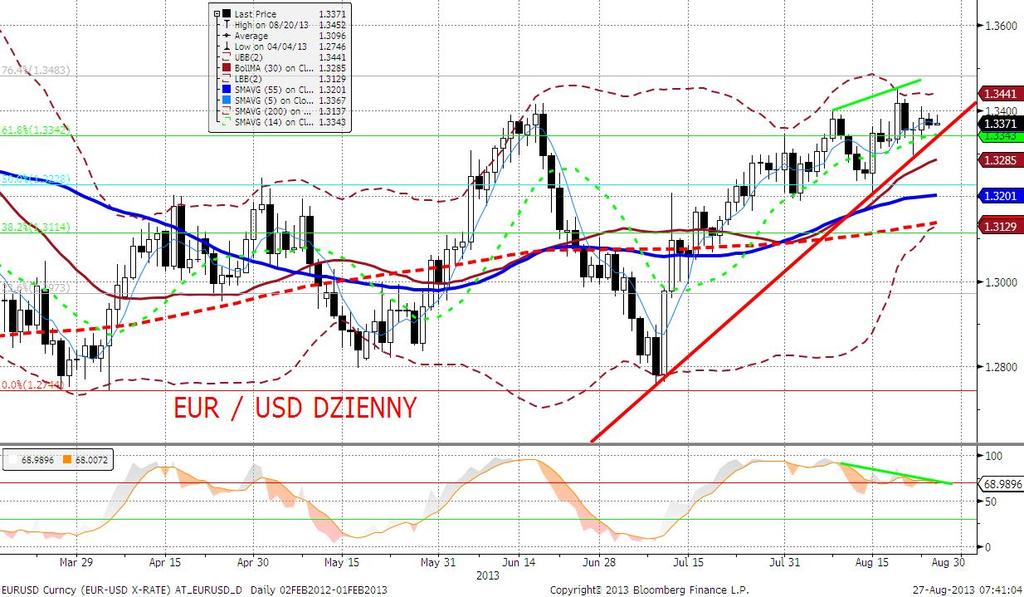The image size is (1024, 597).
Task: Click the dark blue SMAVG (55) swatch
Action: click(x=227, y=89)
